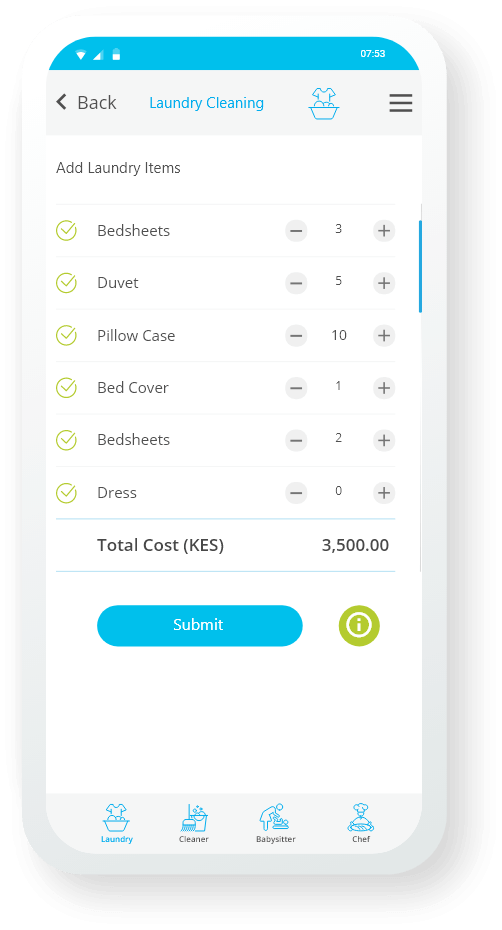Switch to the Laundry bottom tab

(x=117, y=823)
